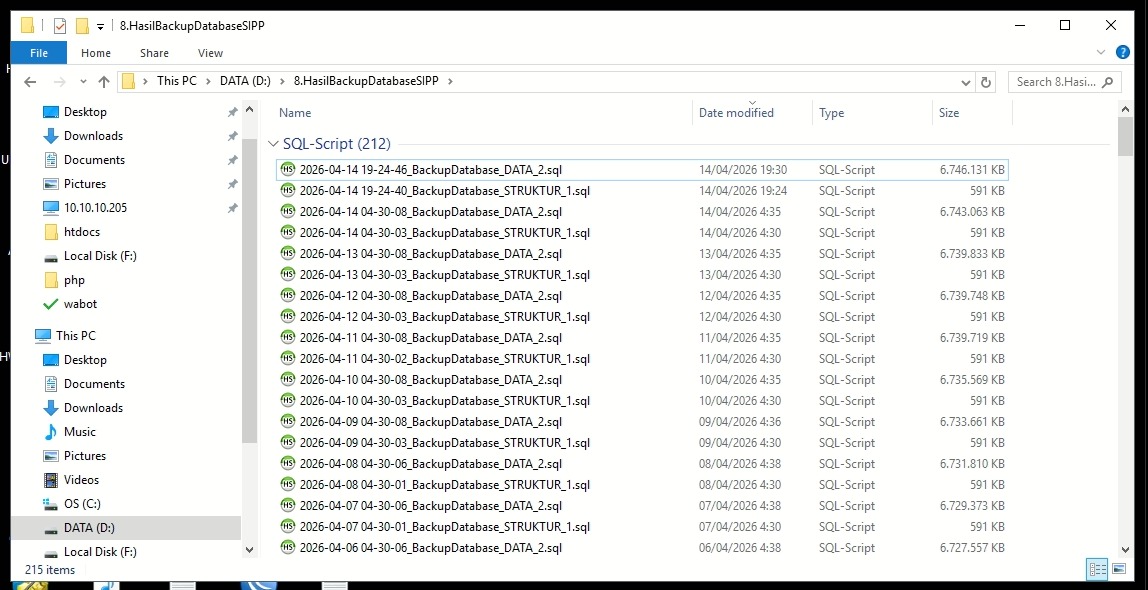1148x590 pixels.
Task: Collapse the SQL-Script (212) group
Action: click(274, 144)
